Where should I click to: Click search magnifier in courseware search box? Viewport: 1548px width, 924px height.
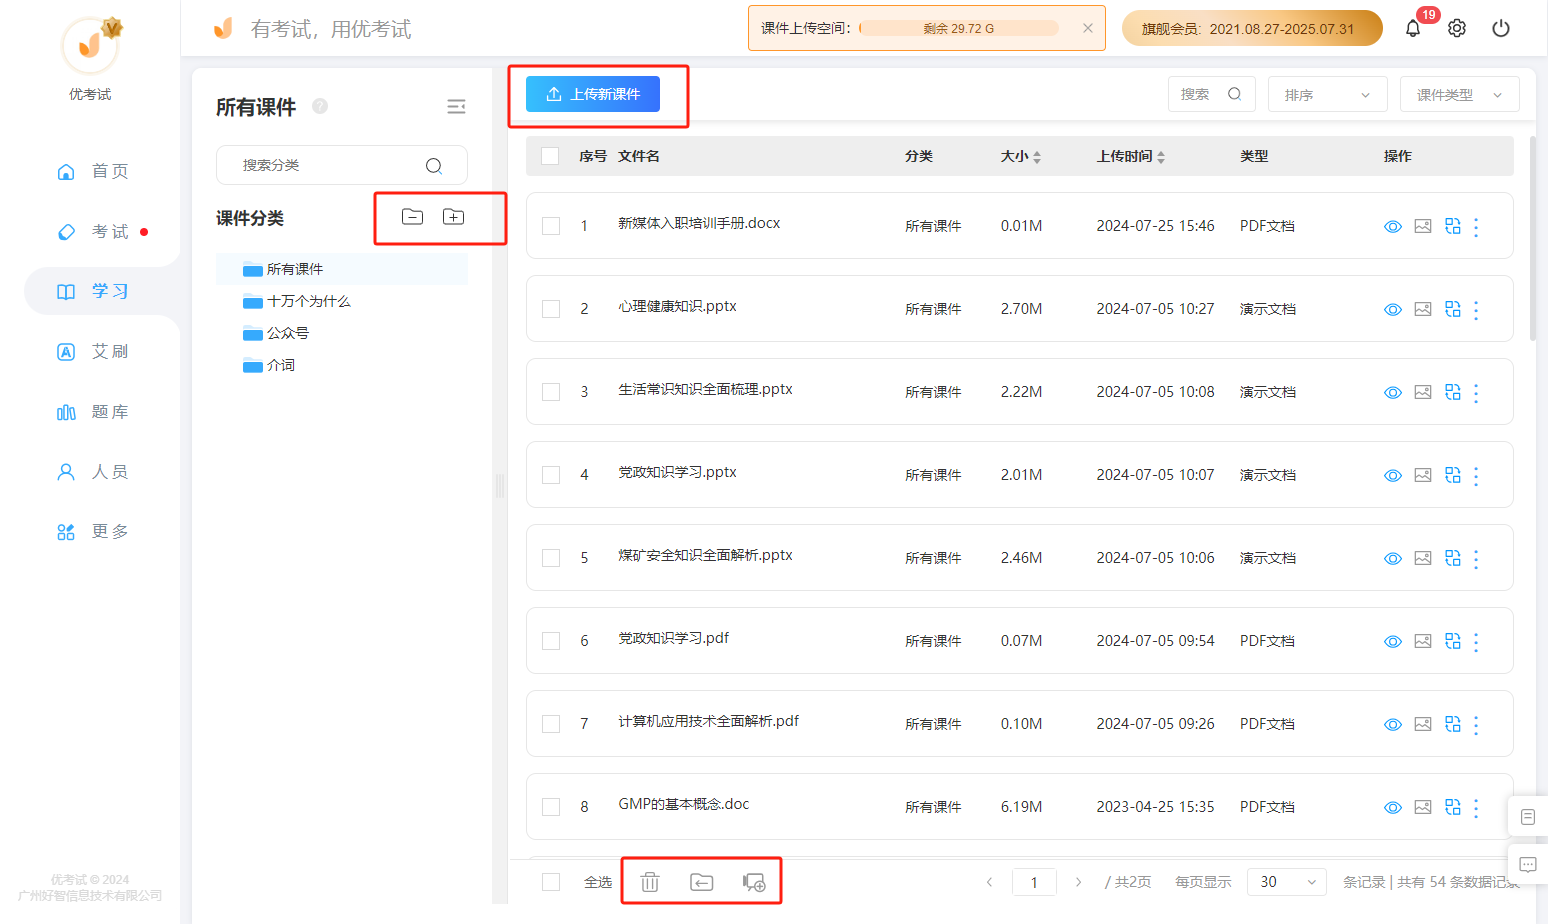[x=1235, y=94]
